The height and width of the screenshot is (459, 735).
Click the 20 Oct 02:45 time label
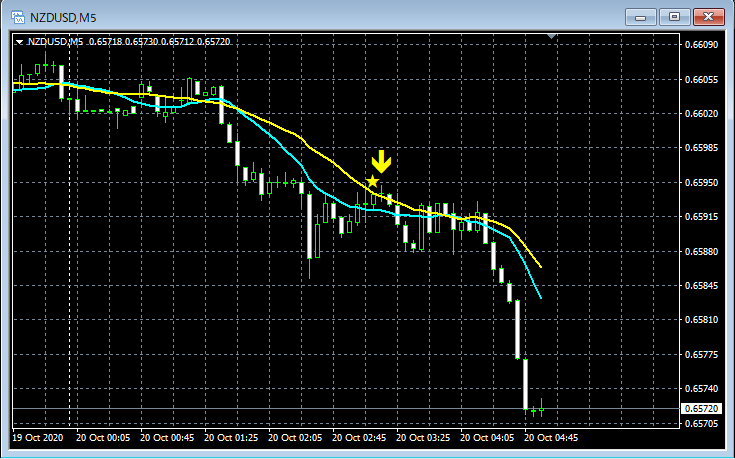[x=359, y=438]
